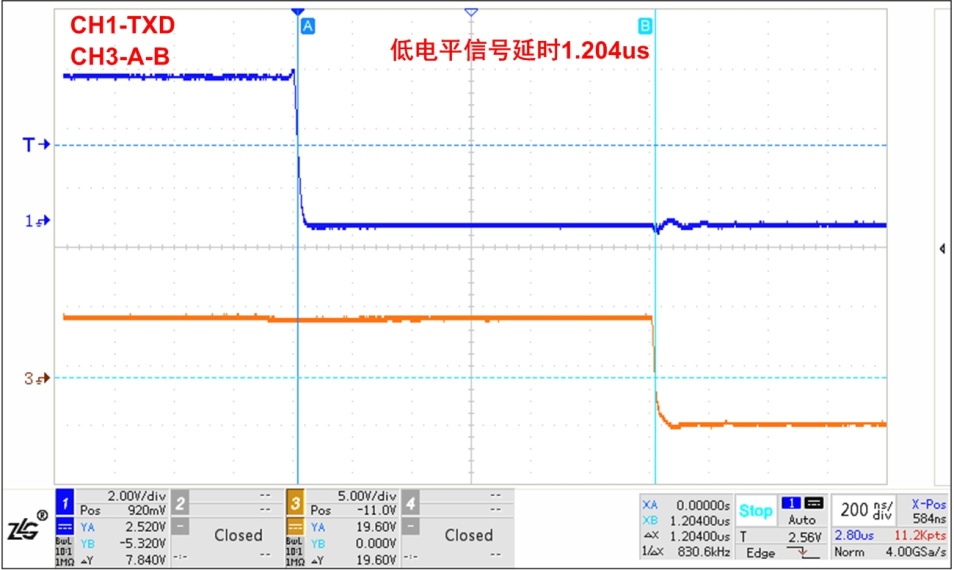Select the channel 3 indicator button
The height and width of the screenshot is (570, 954).
[x=295, y=503]
